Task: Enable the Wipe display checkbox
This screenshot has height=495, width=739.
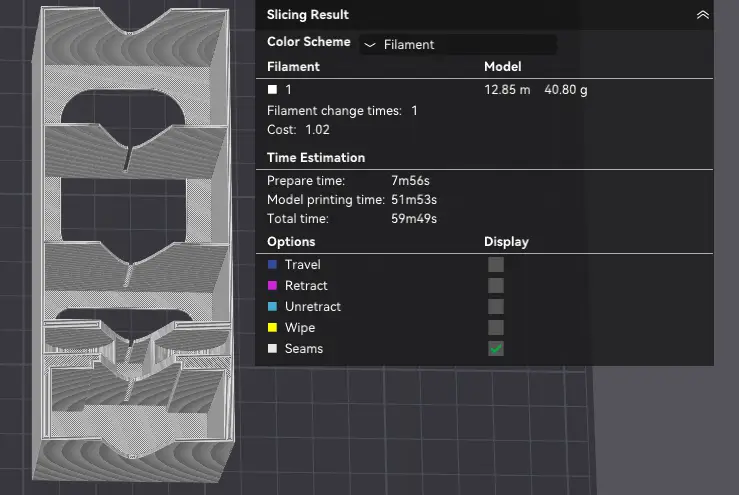Action: click(x=495, y=327)
